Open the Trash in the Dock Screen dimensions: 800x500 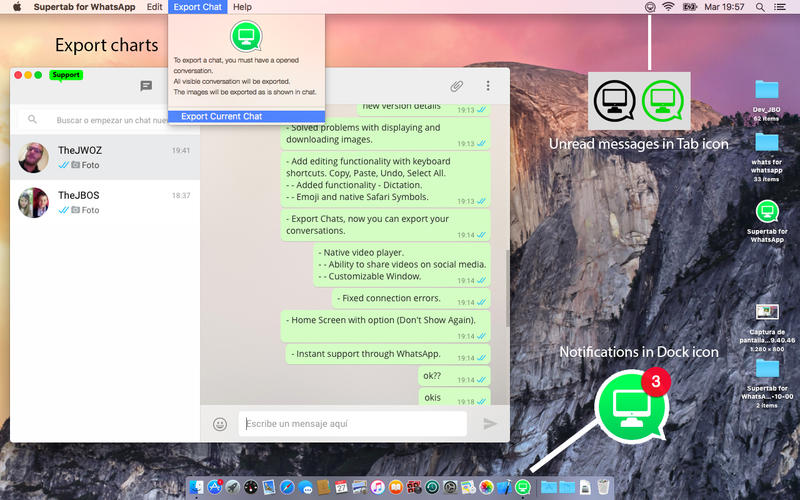603,487
